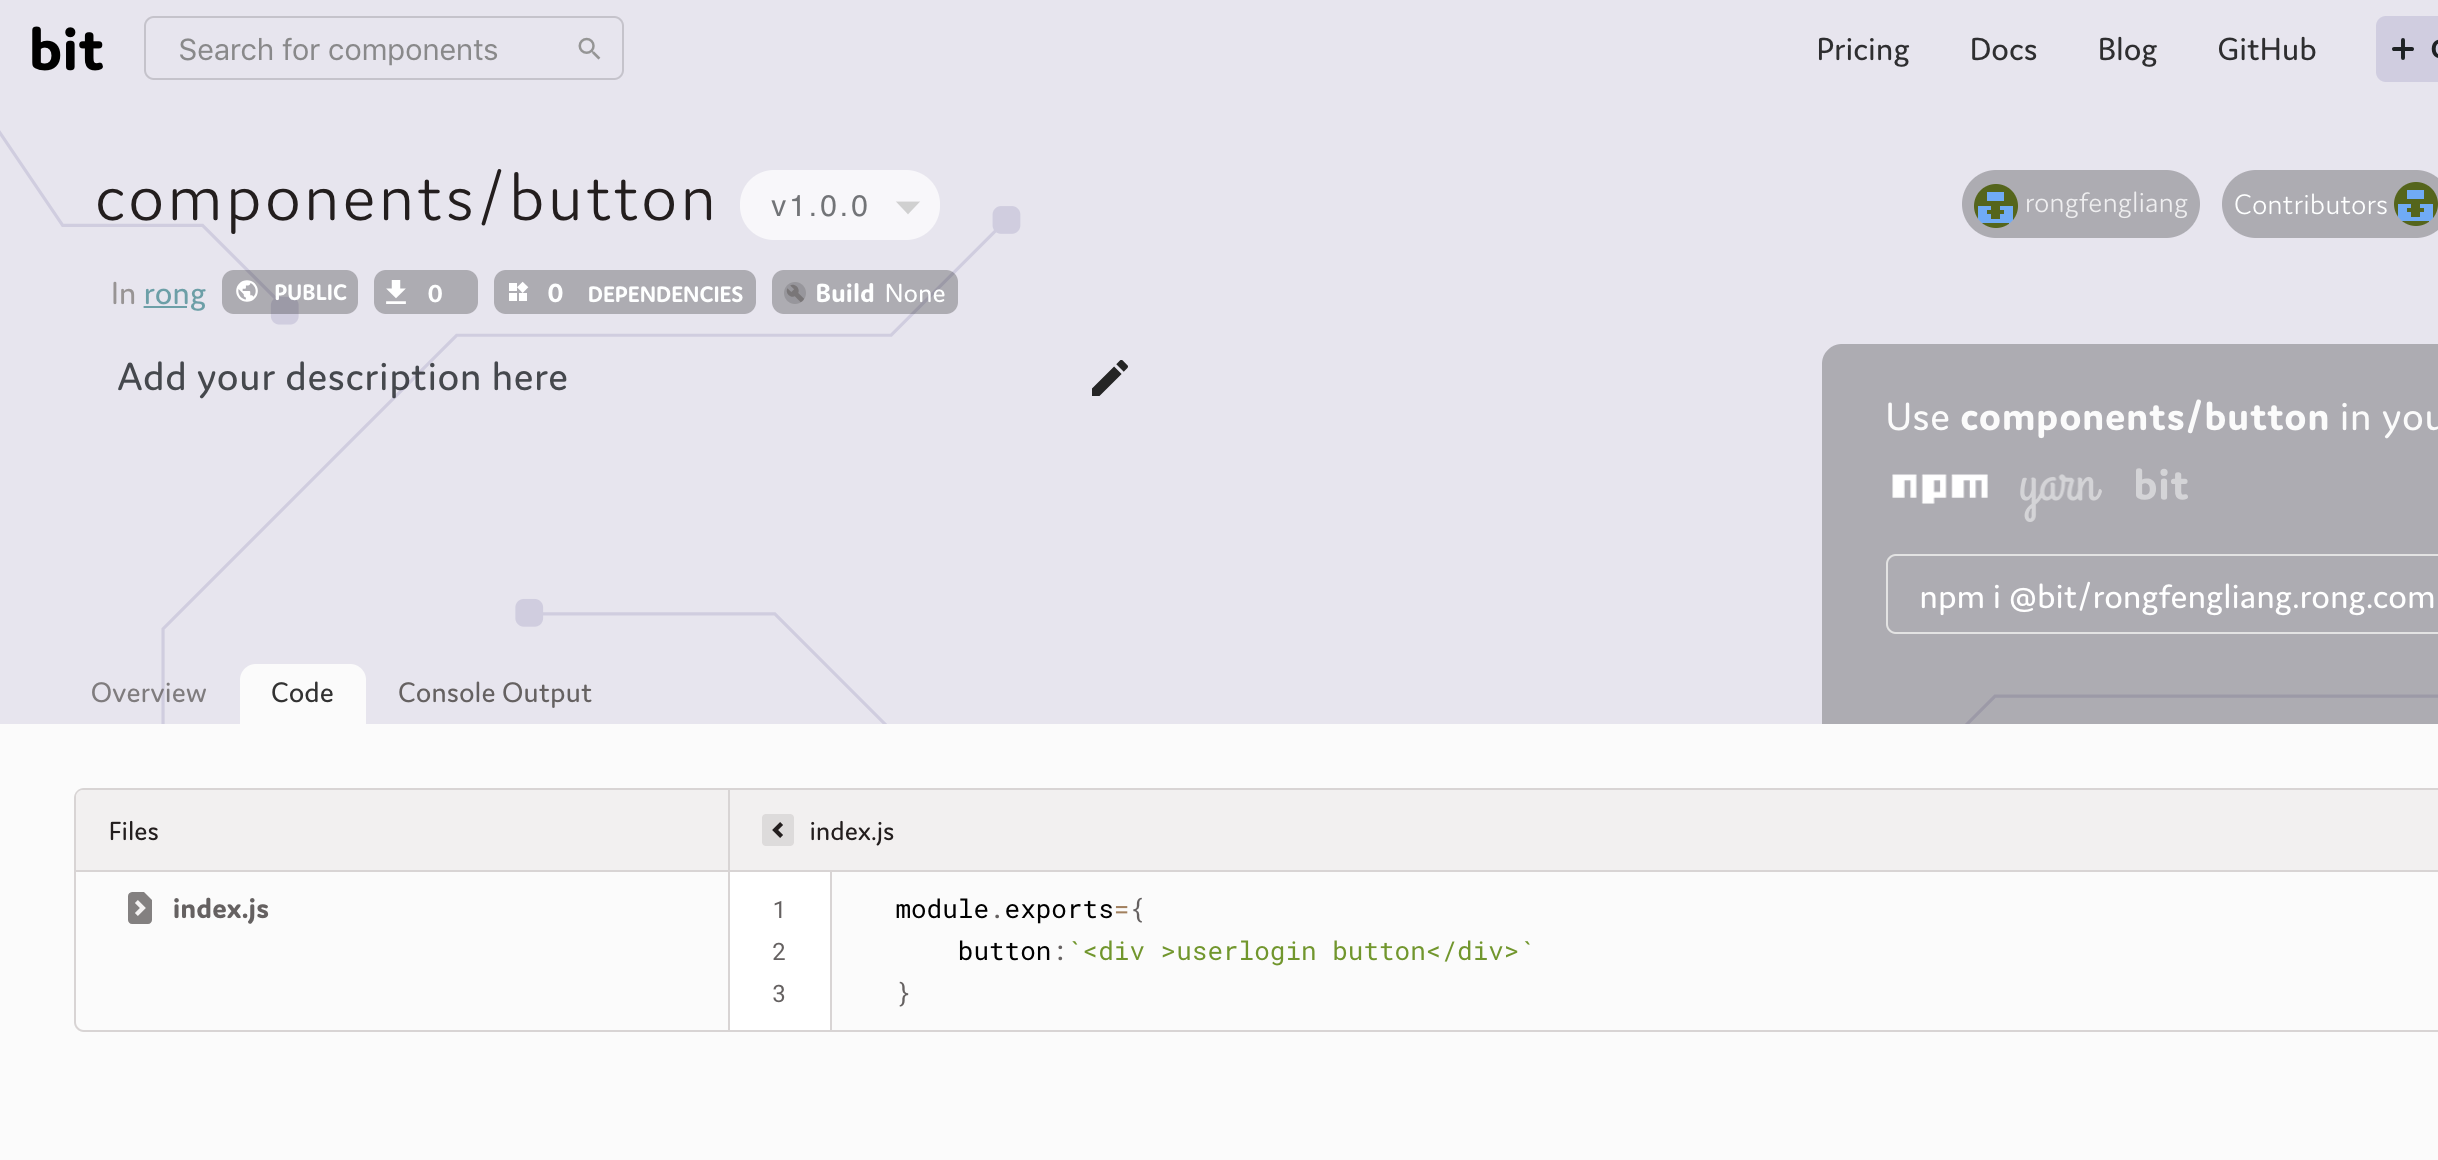Click the Contributors avatar icon
This screenshot has height=1160, width=2438.
coord(2418,202)
